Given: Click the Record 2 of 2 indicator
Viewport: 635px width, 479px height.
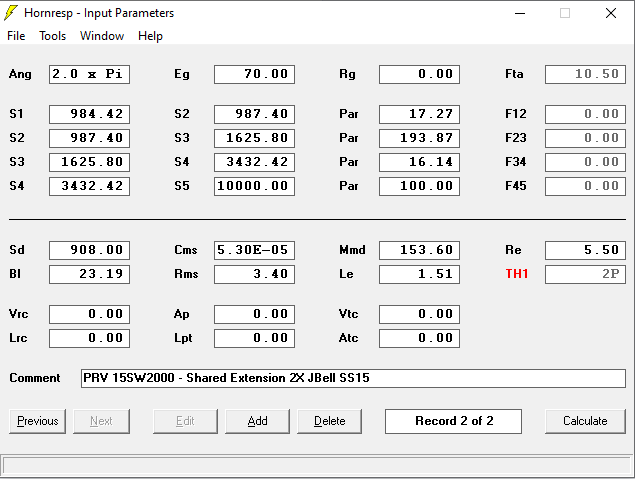Looking at the screenshot, I should coord(454,421).
